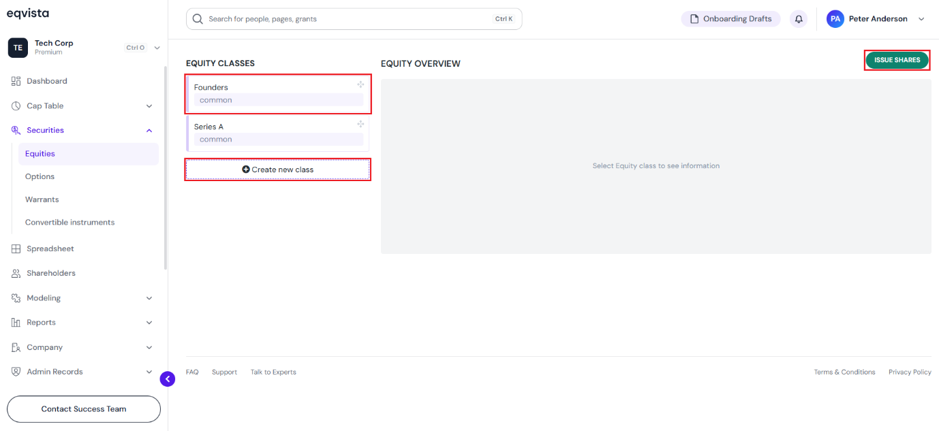The height and width of the screenshot is (431, 939).
Task: Click Create new class button
Action: pos(277,169)
